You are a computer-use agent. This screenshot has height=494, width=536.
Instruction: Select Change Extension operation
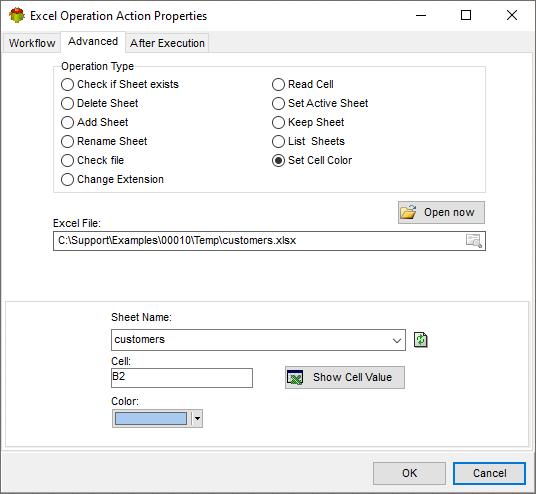coord(112,179)
